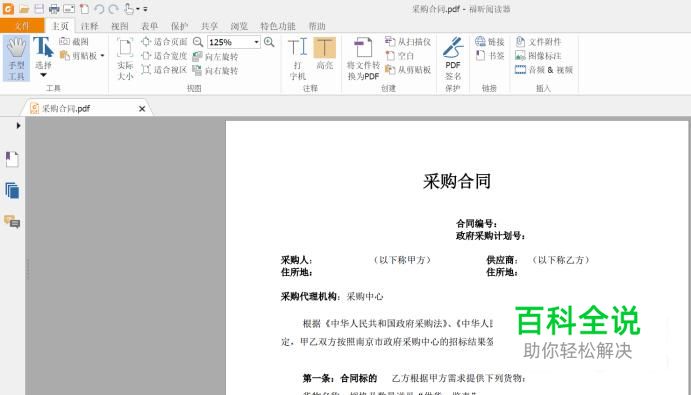Open the PDF签名 sign tool
This screenshot has width=691, height=395.
click(x=453, y=59)
